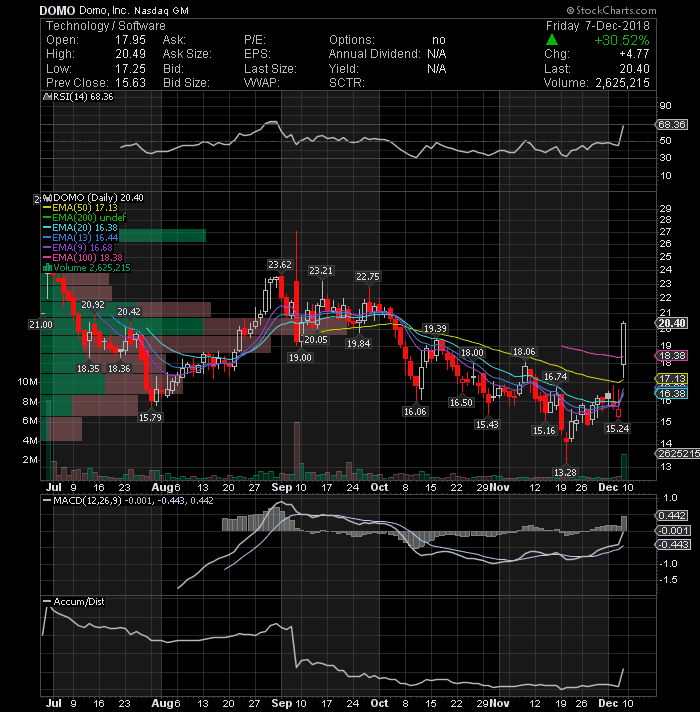Click the 13.28 lowest price annotation
700x712 pixels.
click(x=565, y=473)
